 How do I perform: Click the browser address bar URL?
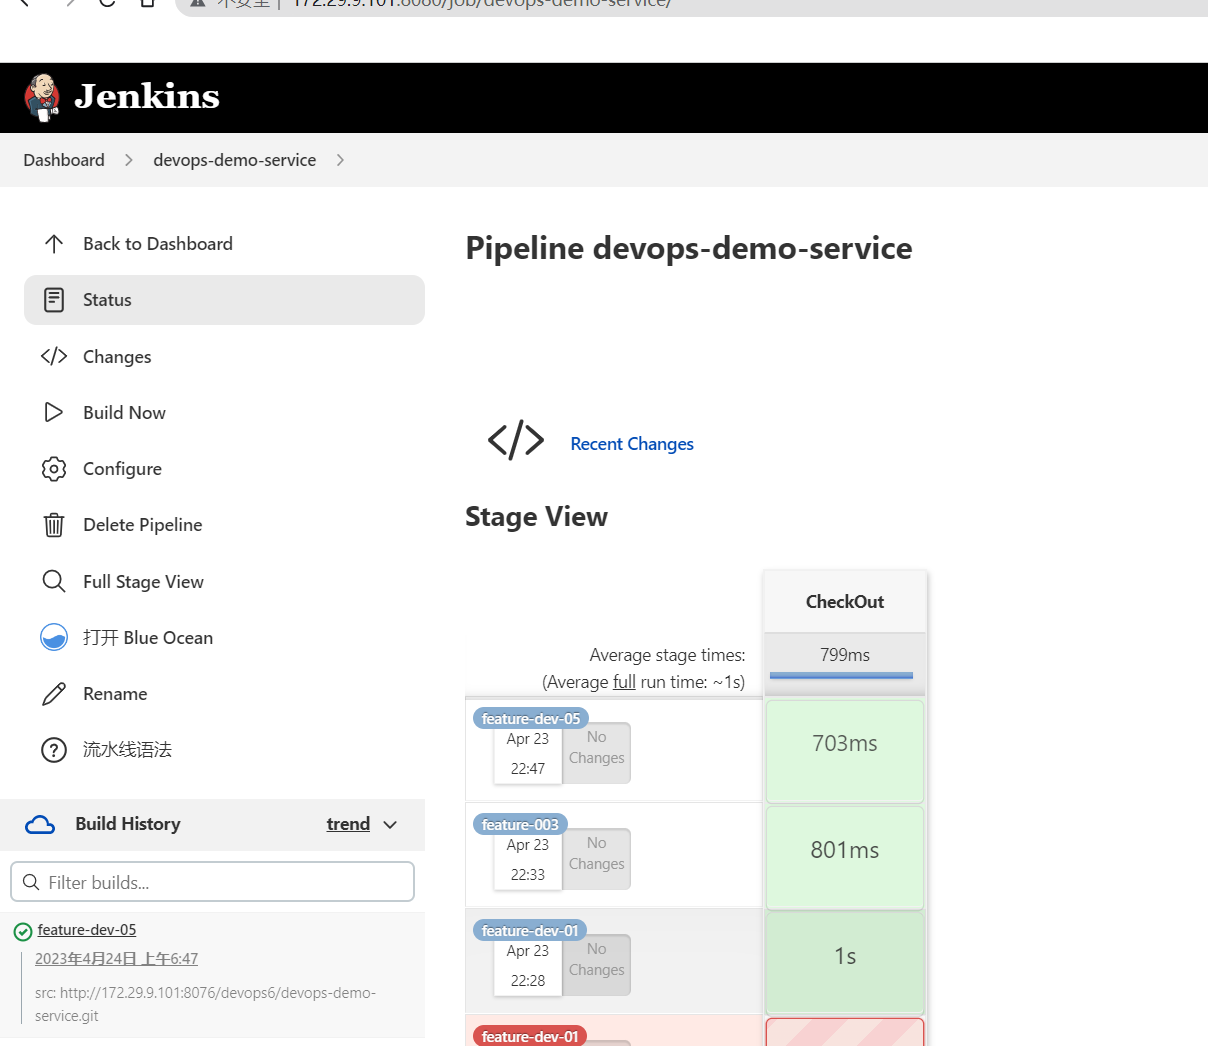pyautogui.click(x=480, y=4)
